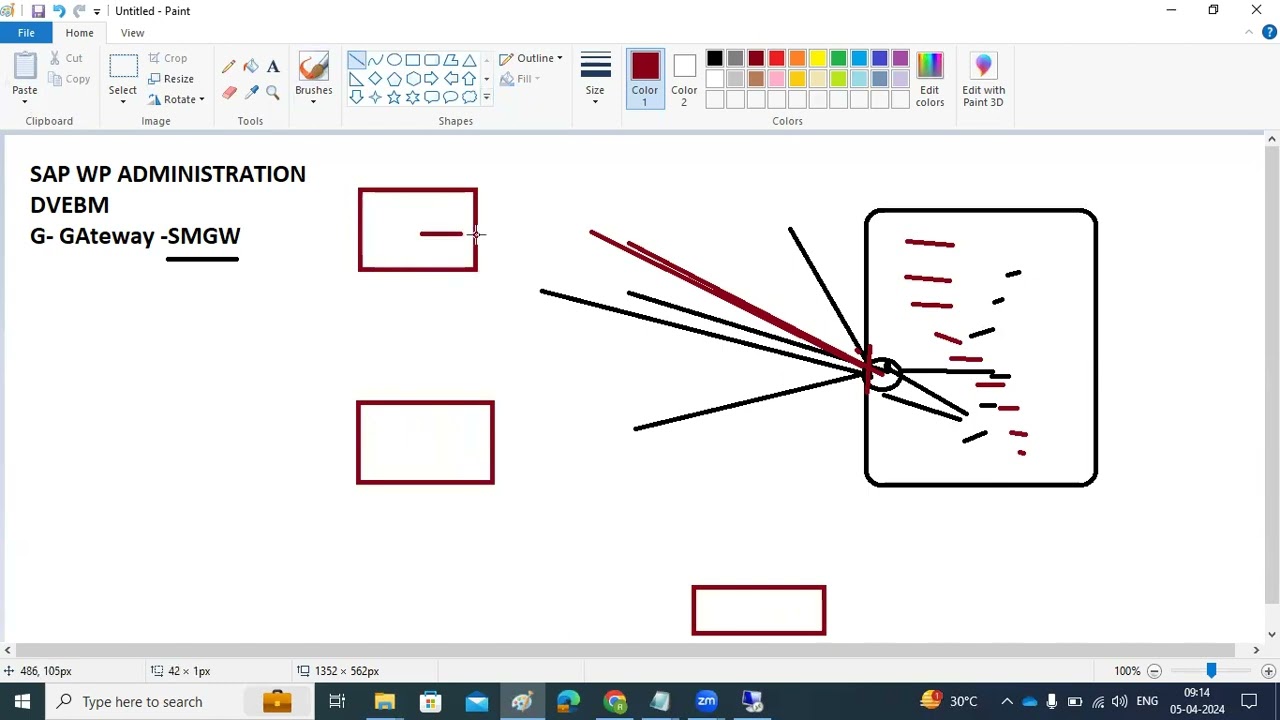Click the Fill shape option

click(520, 79)
